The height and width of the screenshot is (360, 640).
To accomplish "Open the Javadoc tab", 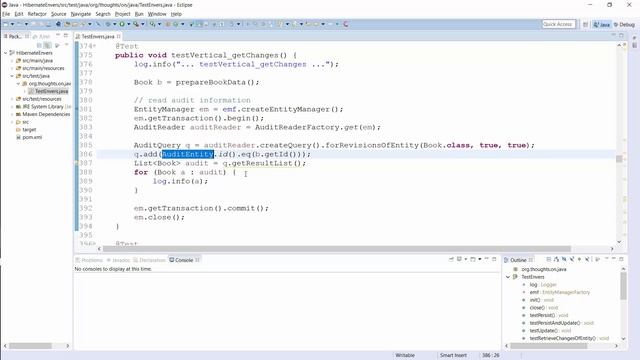I will (x=118, y=260).
